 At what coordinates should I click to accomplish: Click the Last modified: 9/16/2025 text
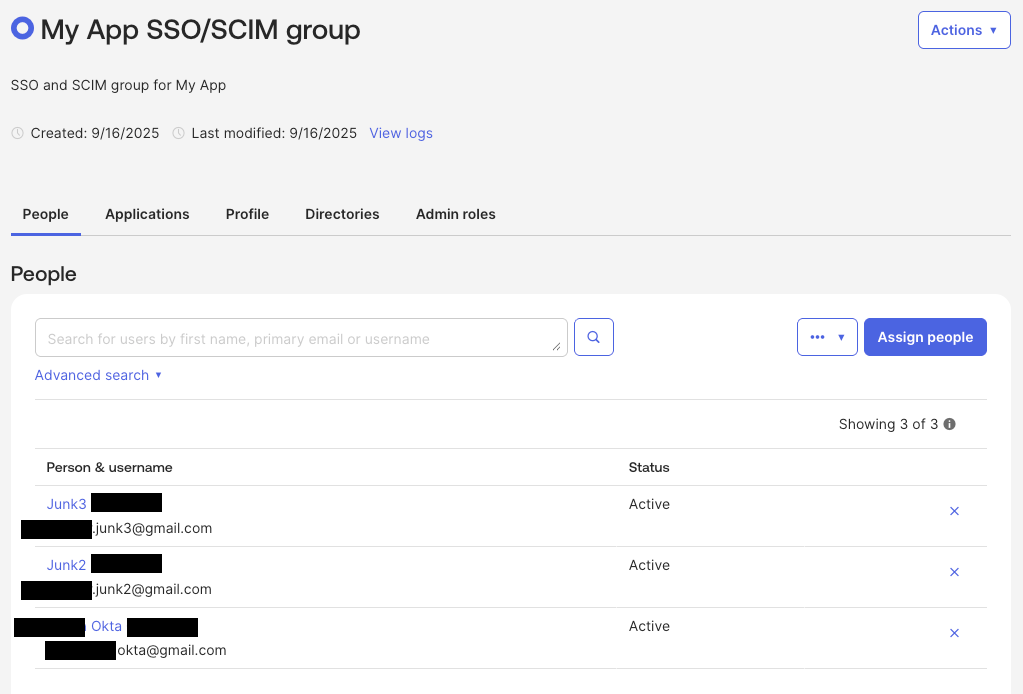coord(274,133)
